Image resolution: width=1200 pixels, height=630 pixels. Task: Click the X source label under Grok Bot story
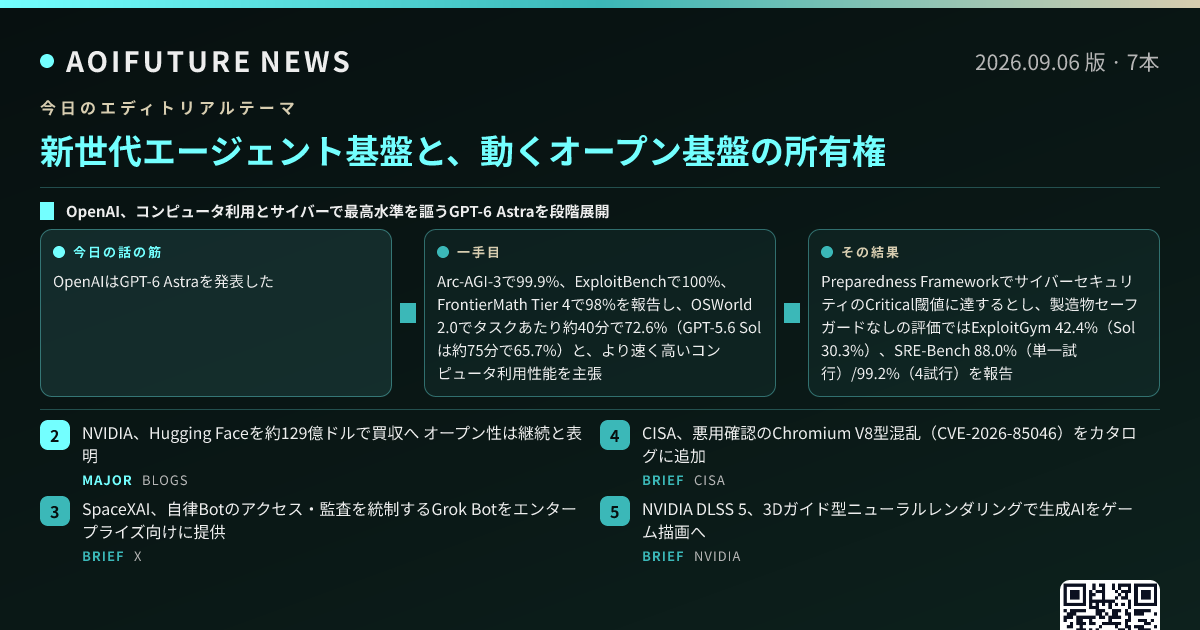pos(138,556)
